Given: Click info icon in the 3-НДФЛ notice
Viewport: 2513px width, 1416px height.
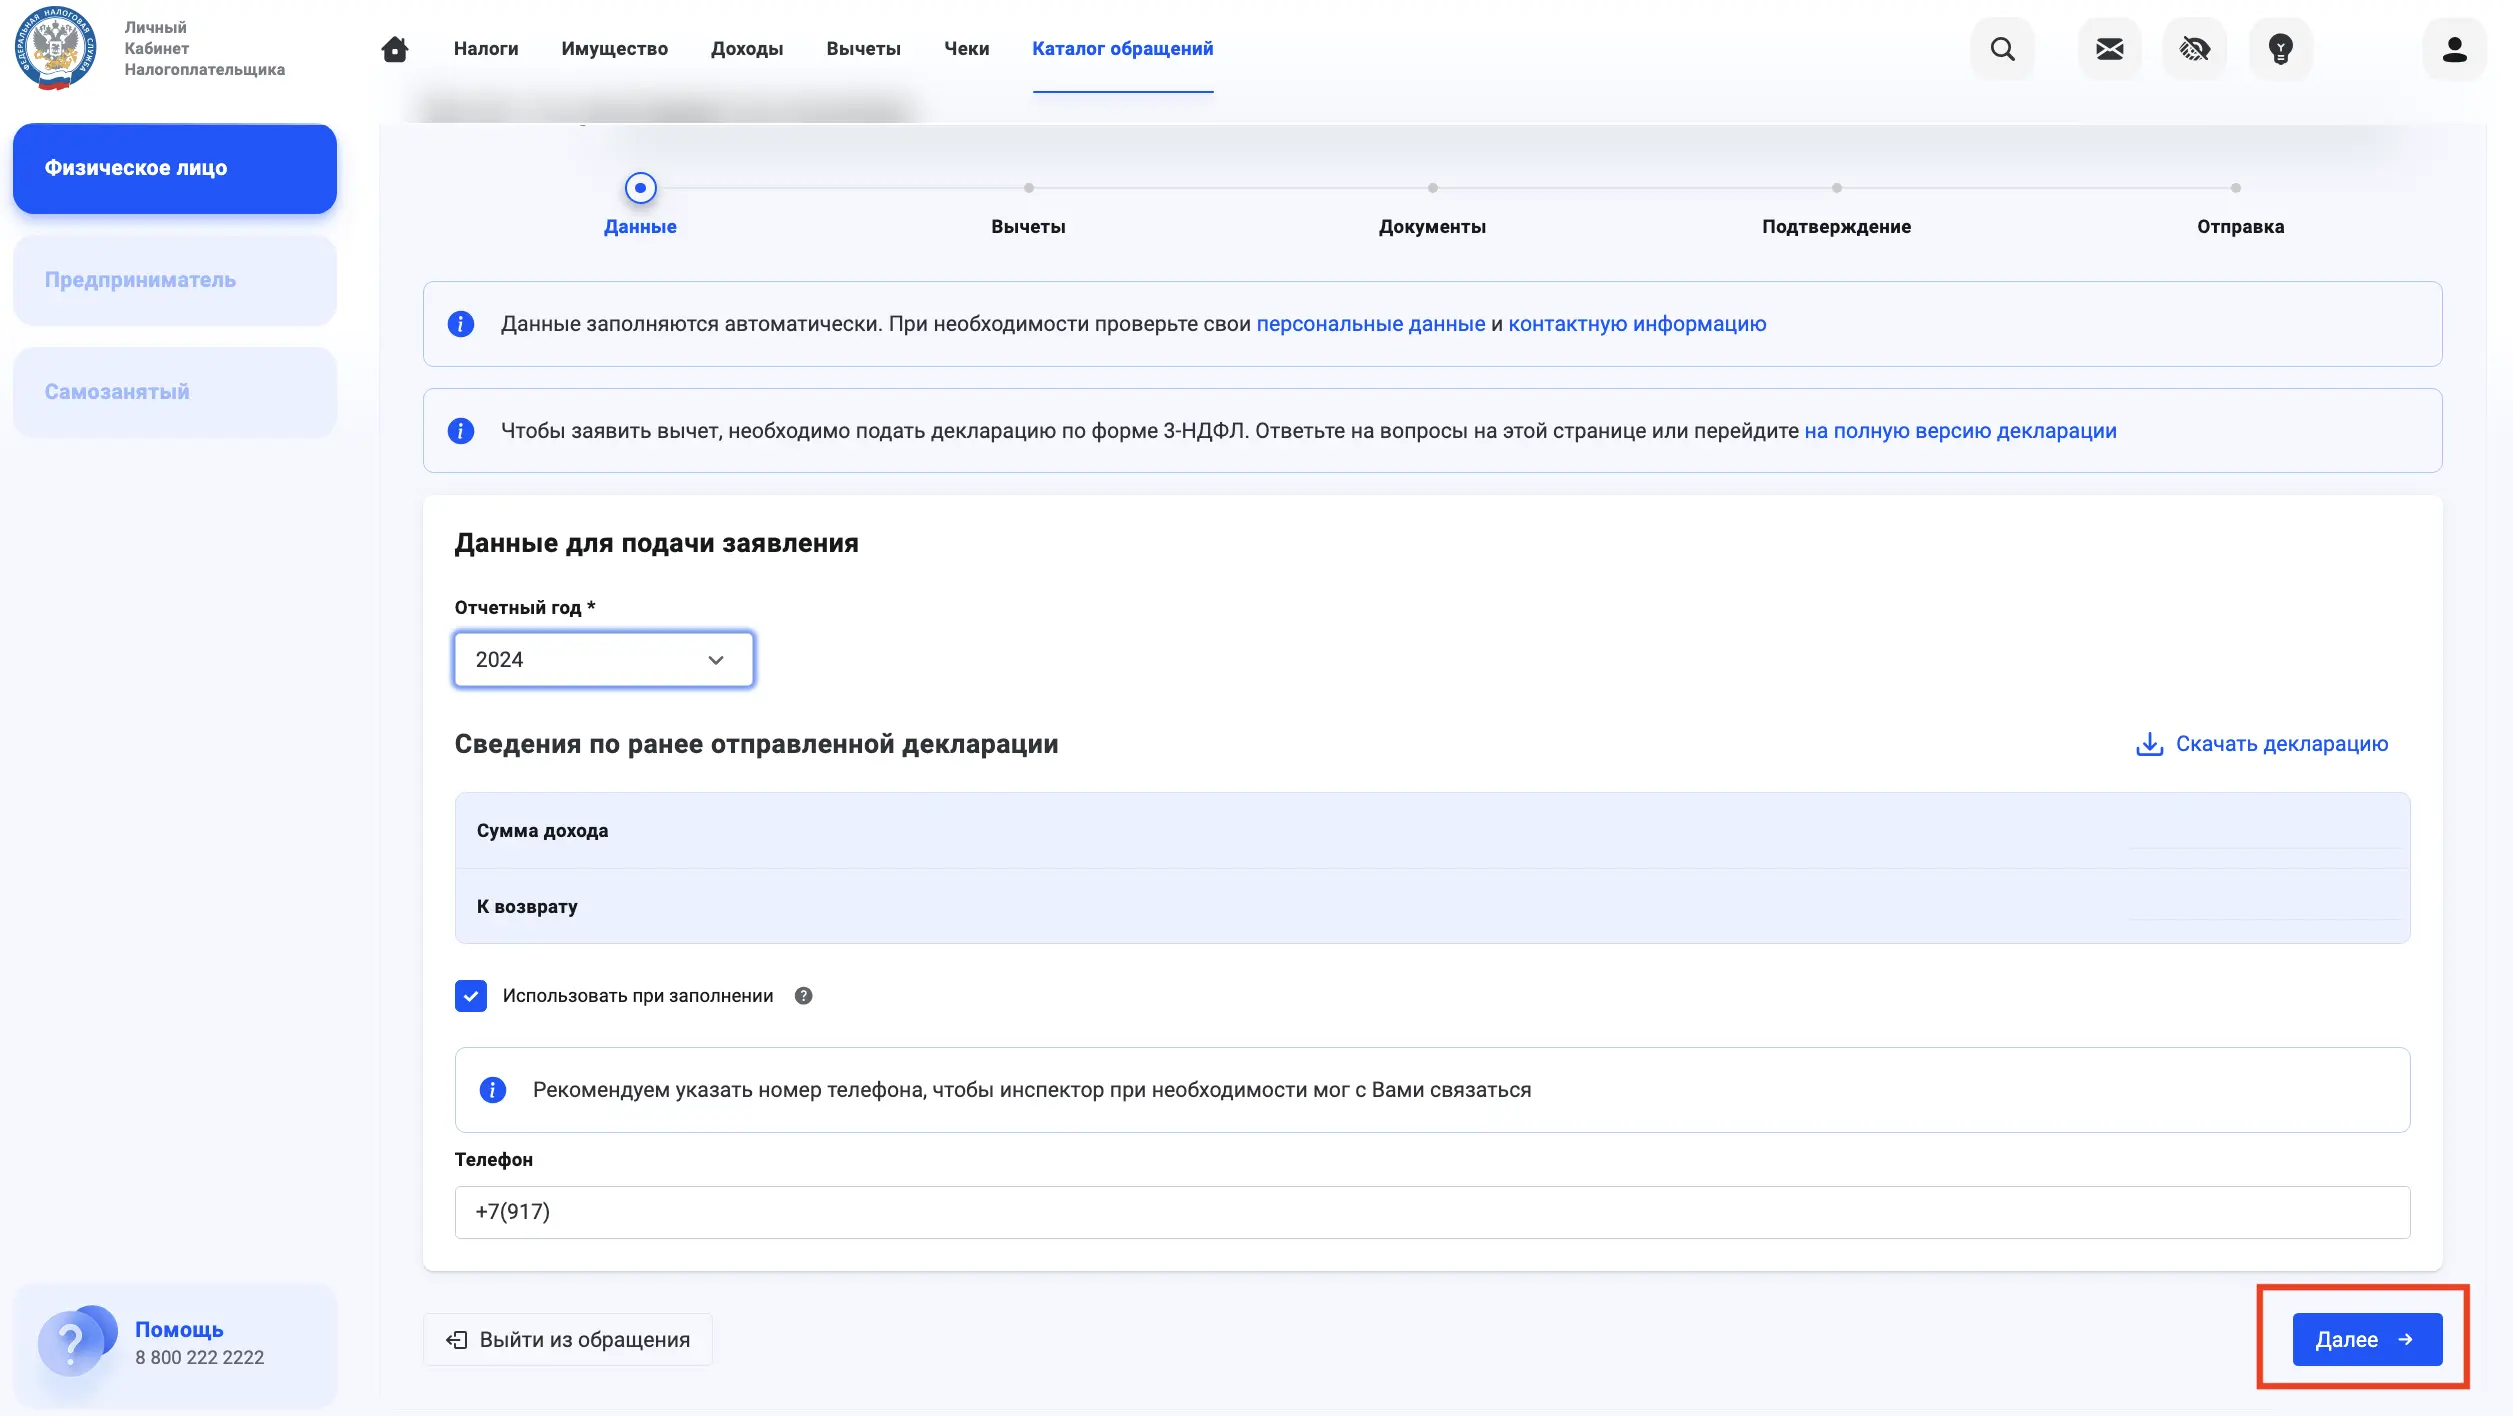Looking at the screenshot, I should point(460,431).
